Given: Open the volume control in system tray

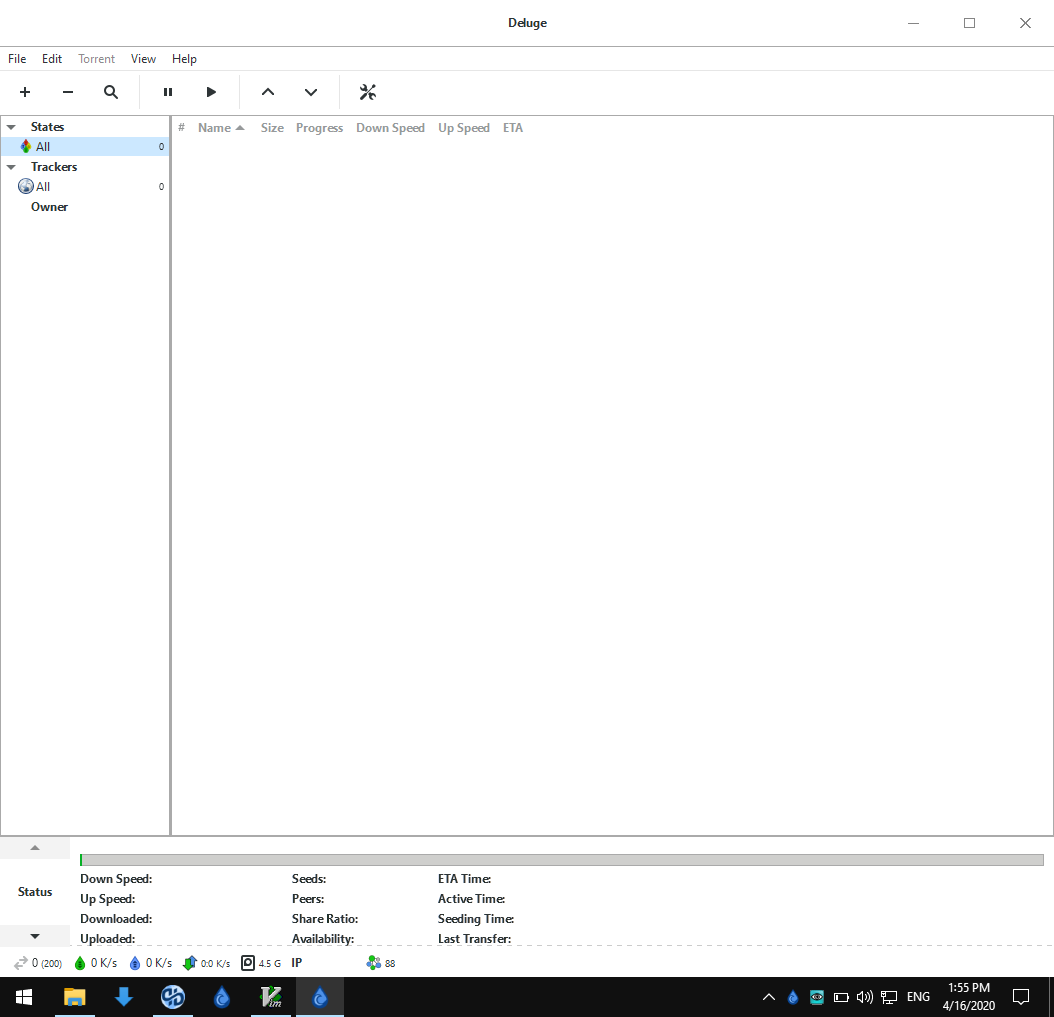Looking at the screenshot, I should (x=864, y=997).
